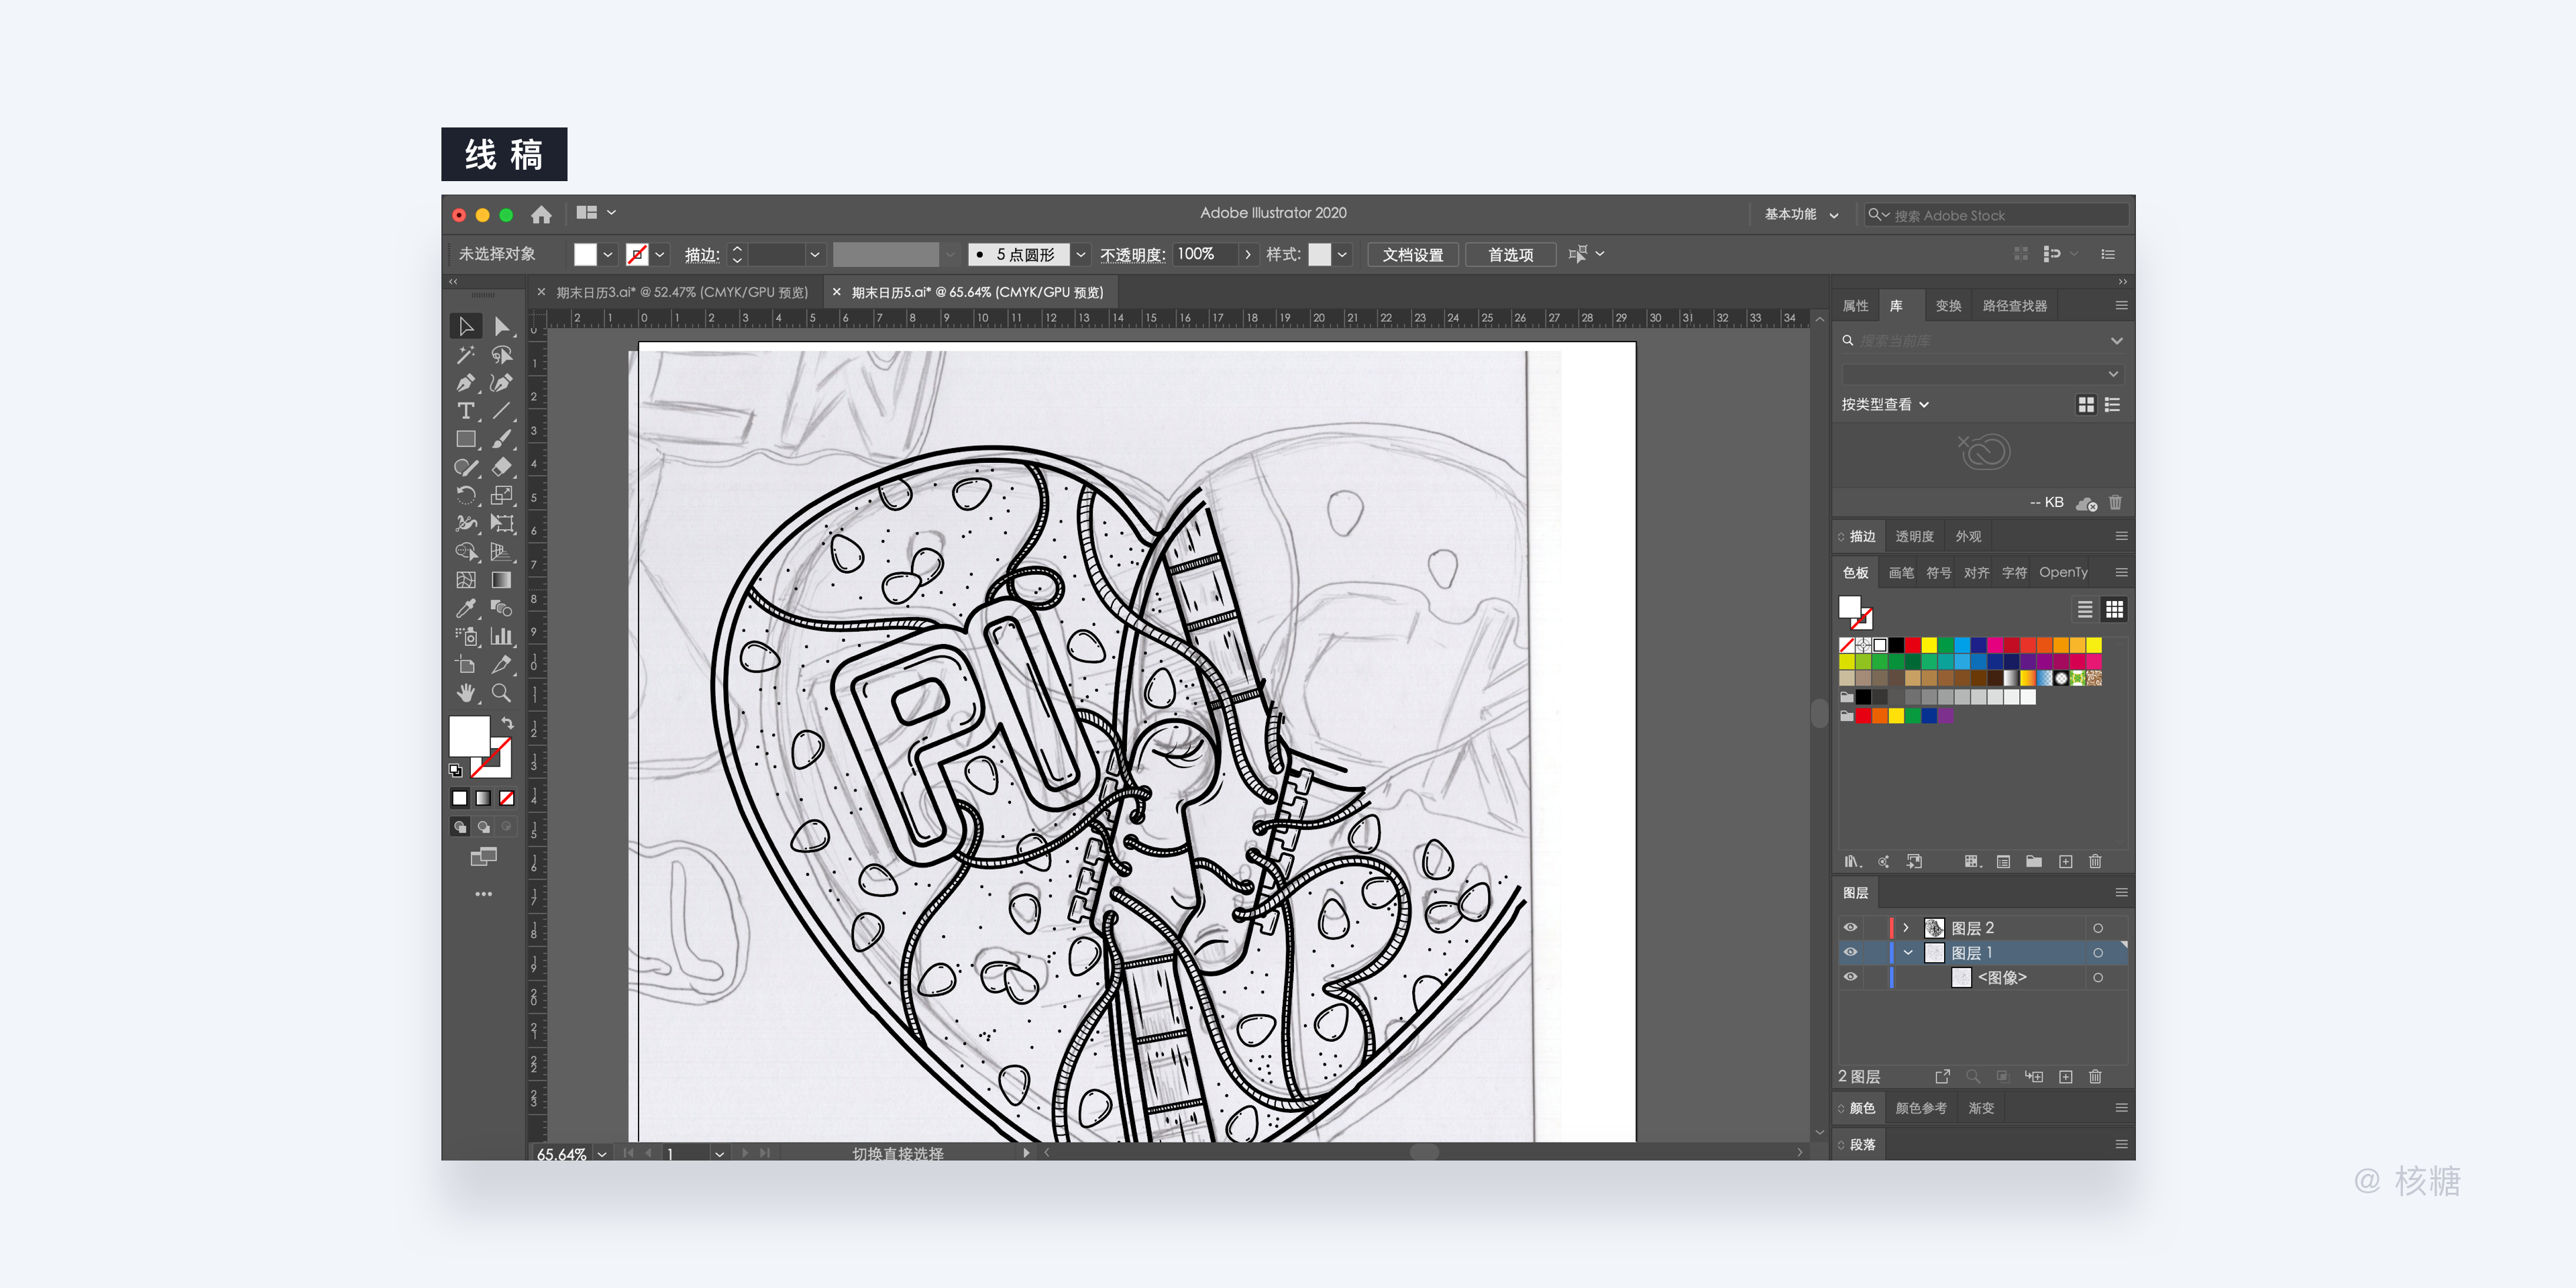The height and width of the screenshot is (1288, 2576).
Task: Select the Magic Wand tool
Action: 465,355
